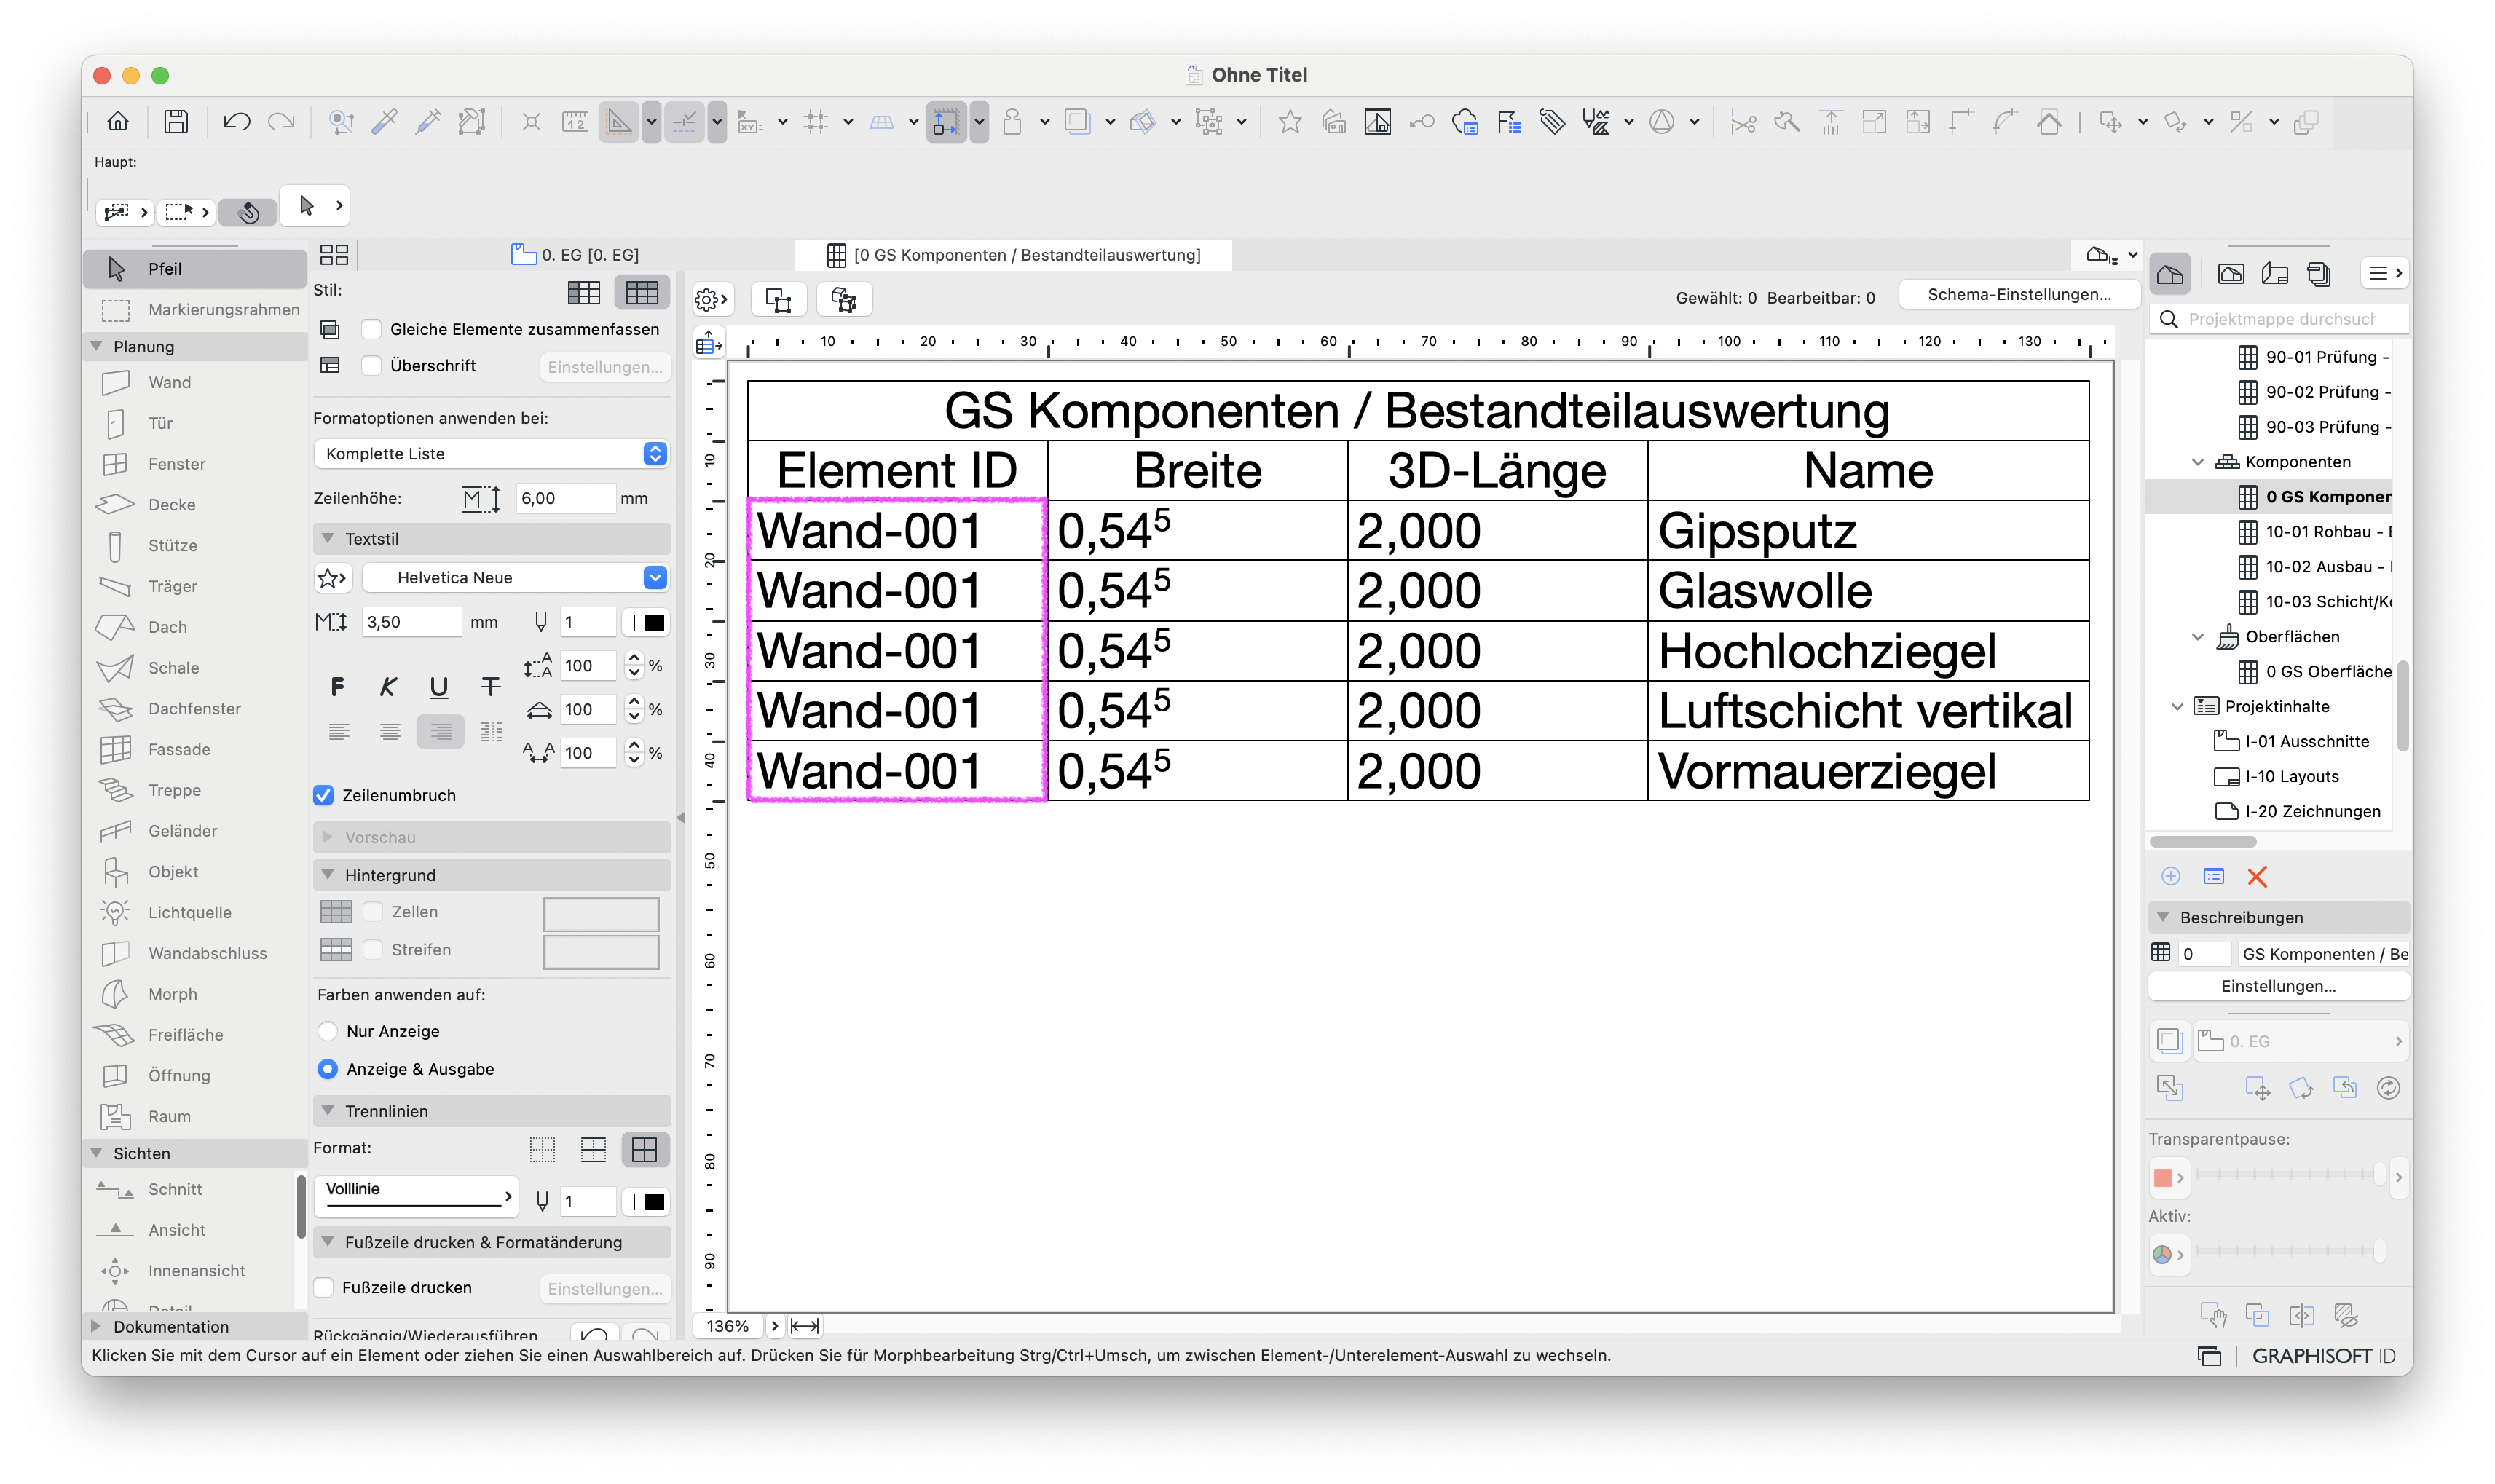Click the Home icon in the toolbar
Viewport: 2495px width, 1484px height.
coord(118,122)
